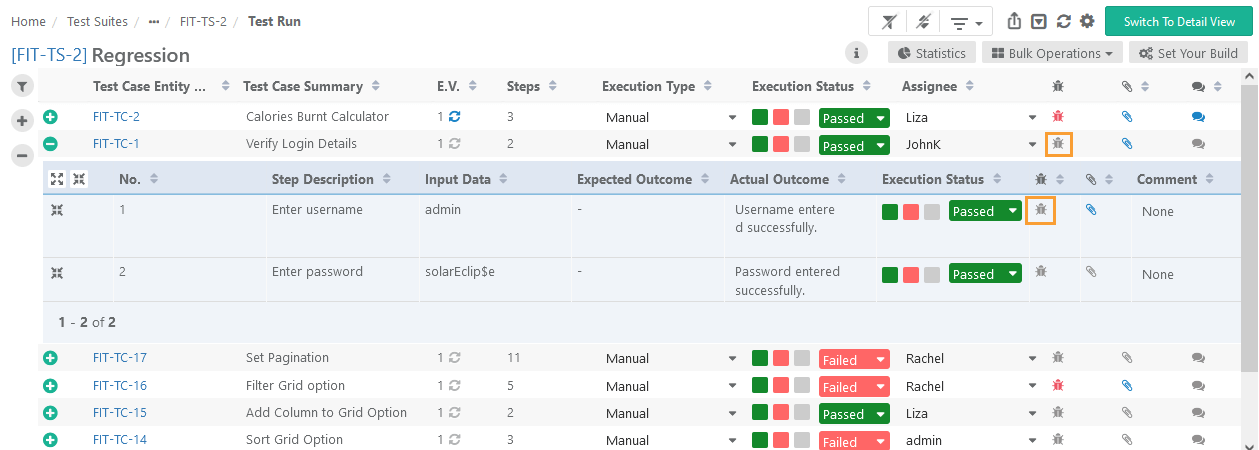The height and width of the screenshot is (450, 1259).
Task: Open Failed status dropdown for FIT-TC-16
Action: point(853,387)
